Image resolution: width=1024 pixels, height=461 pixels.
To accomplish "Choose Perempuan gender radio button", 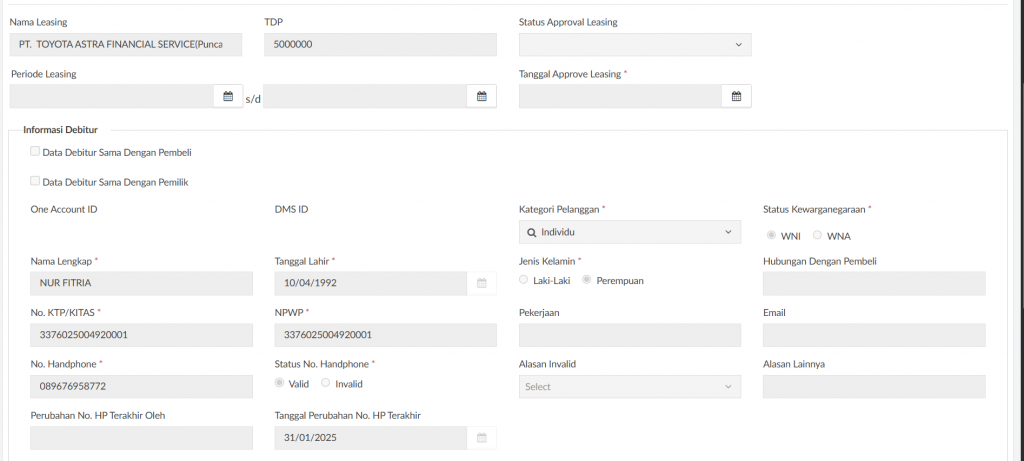I will pos(587,280).
